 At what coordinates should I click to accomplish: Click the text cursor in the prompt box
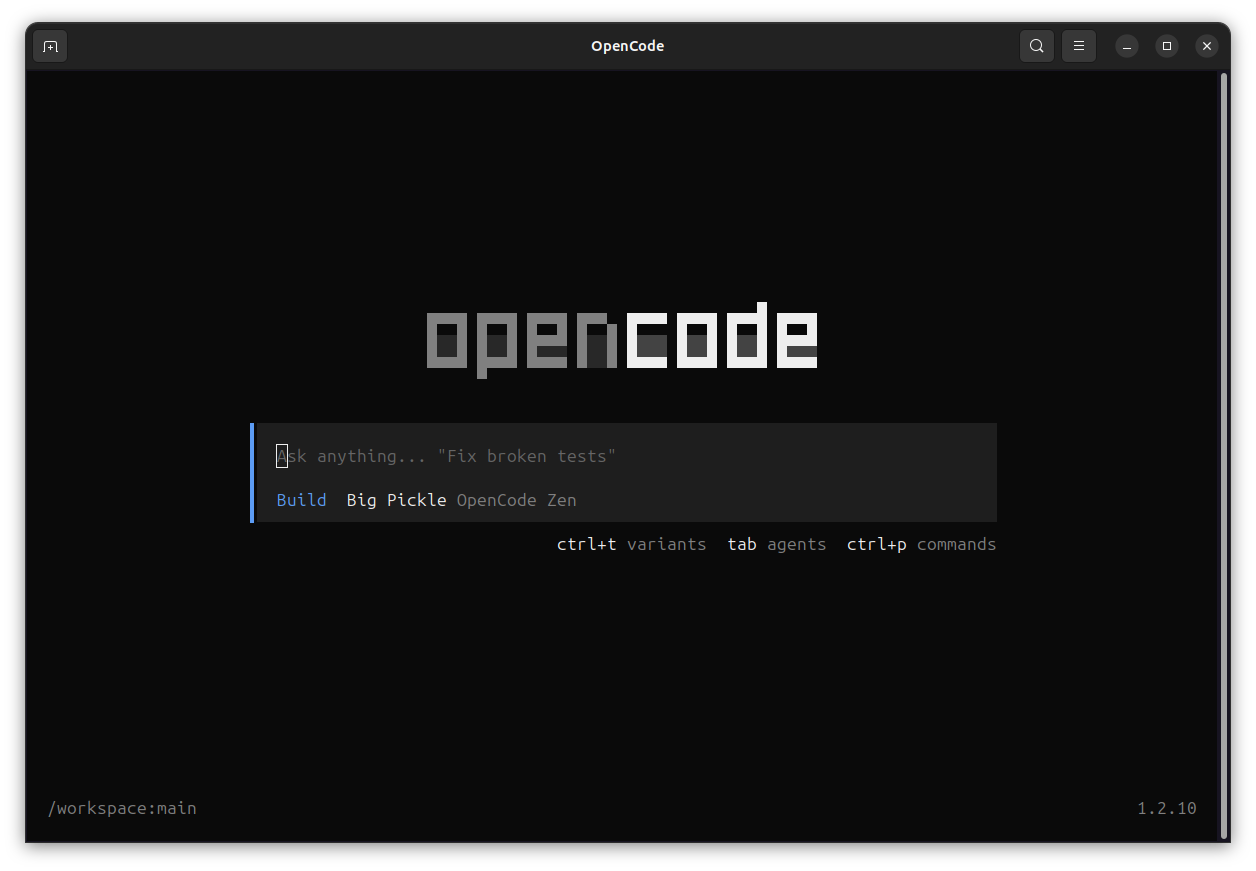(x=281, y=456)
